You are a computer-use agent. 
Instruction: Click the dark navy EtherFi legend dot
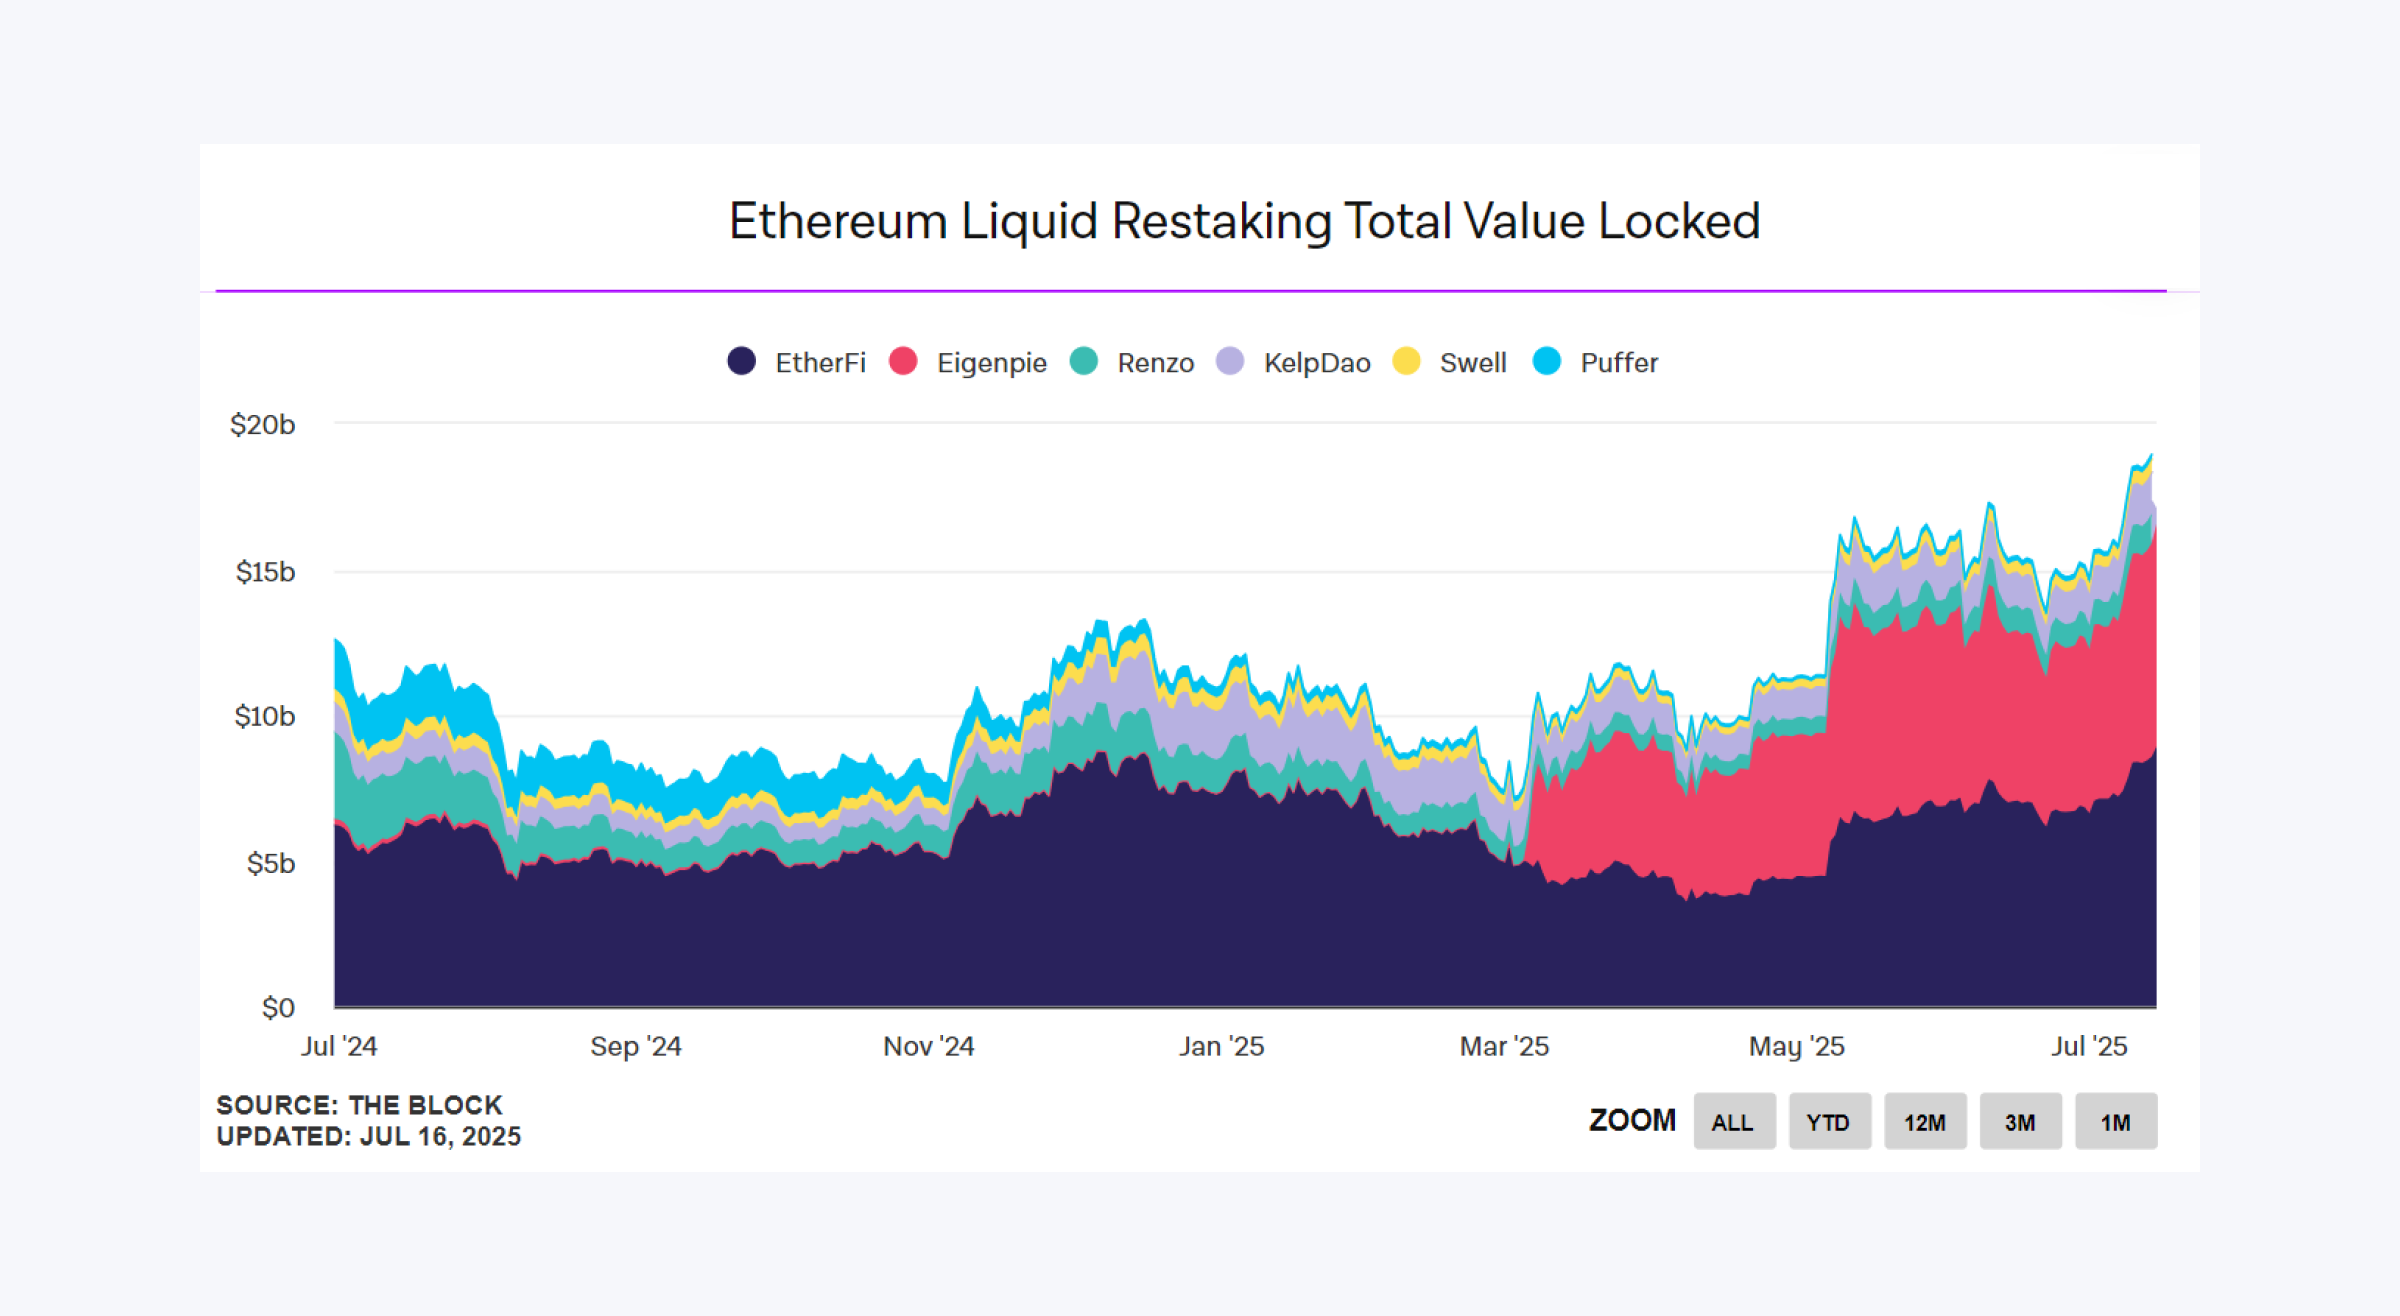pos(742,361)
